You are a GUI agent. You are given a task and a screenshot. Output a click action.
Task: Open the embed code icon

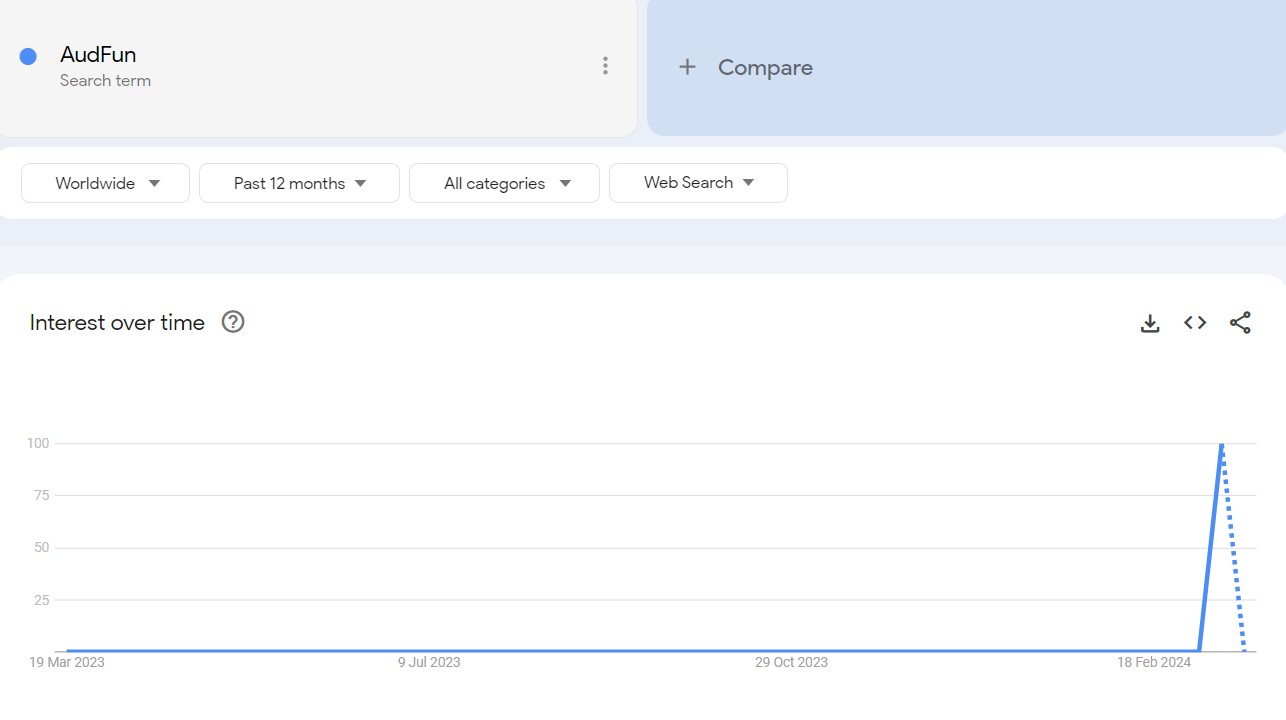point(1195,323)
